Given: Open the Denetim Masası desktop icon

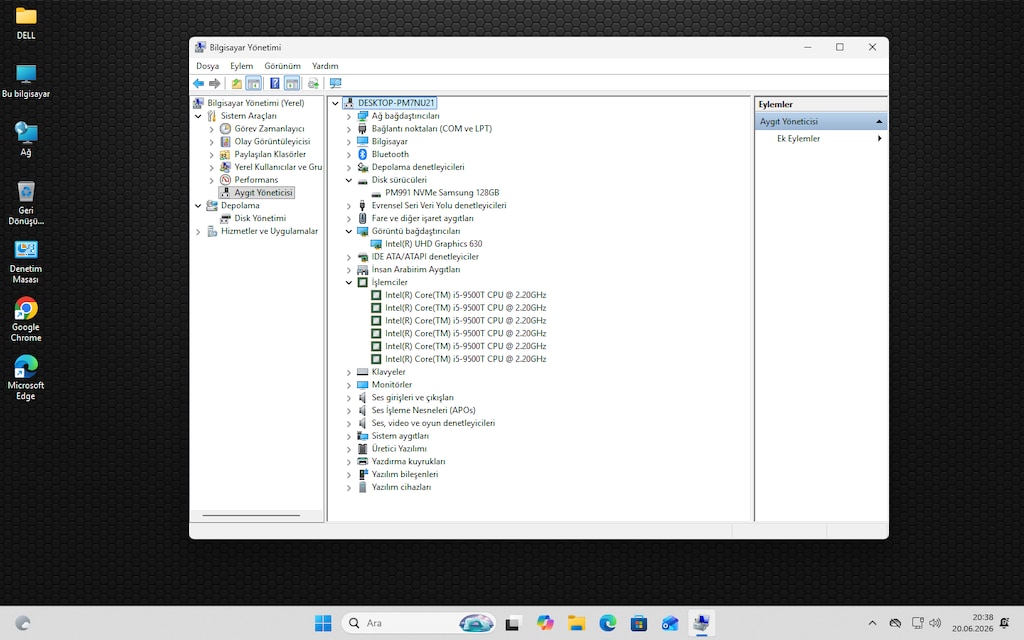Looking at the screenshot, I should coord(25,262).
